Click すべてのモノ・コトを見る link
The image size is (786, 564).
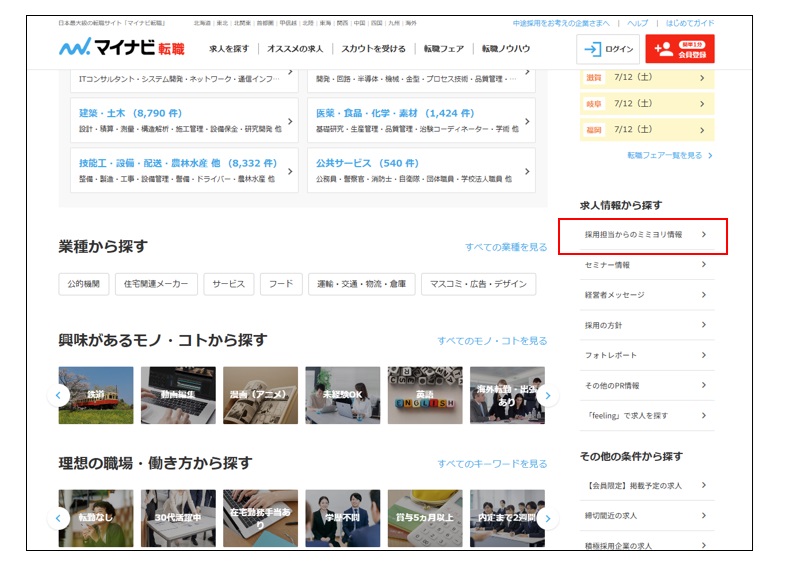click(x=492, y=341)
